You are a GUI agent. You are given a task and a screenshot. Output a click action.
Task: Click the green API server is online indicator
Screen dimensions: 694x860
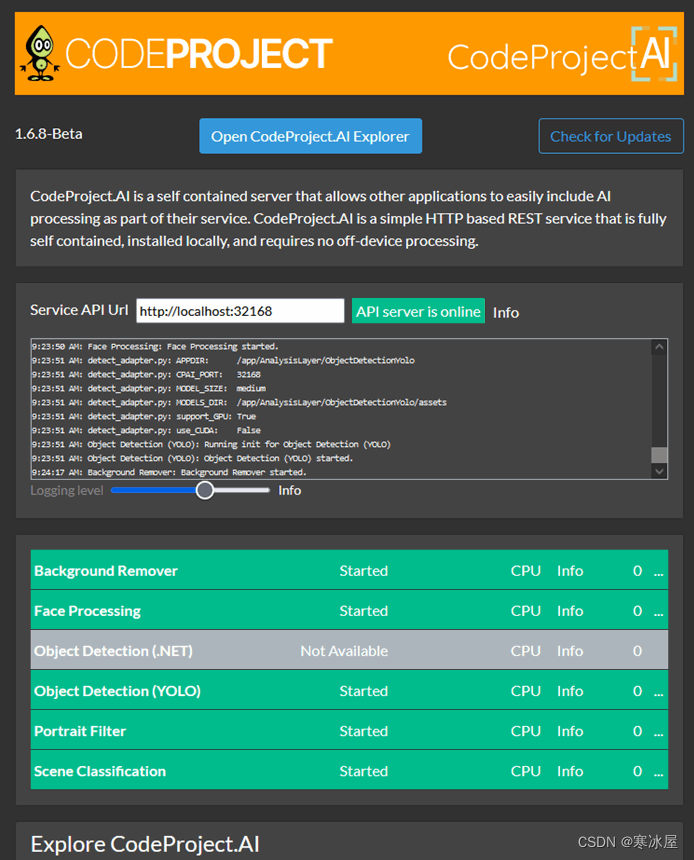[418, 311]
